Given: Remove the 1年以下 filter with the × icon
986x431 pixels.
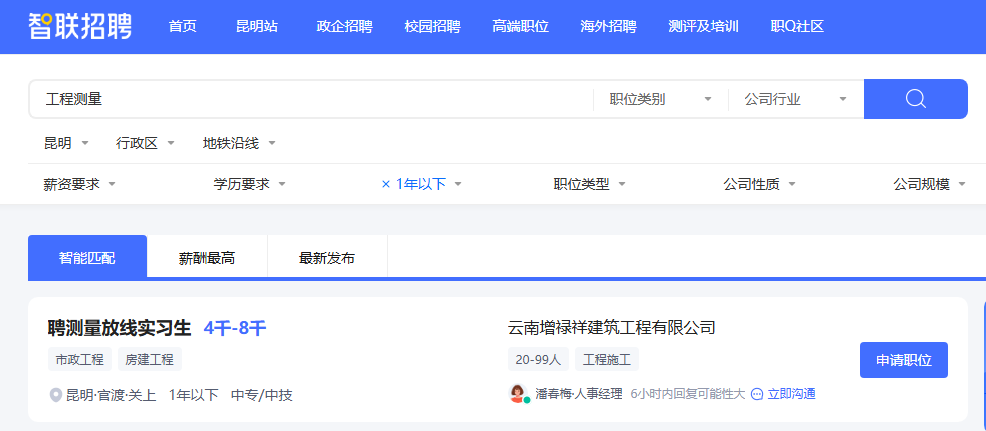Looking at the screenshot, I should 385,184.
